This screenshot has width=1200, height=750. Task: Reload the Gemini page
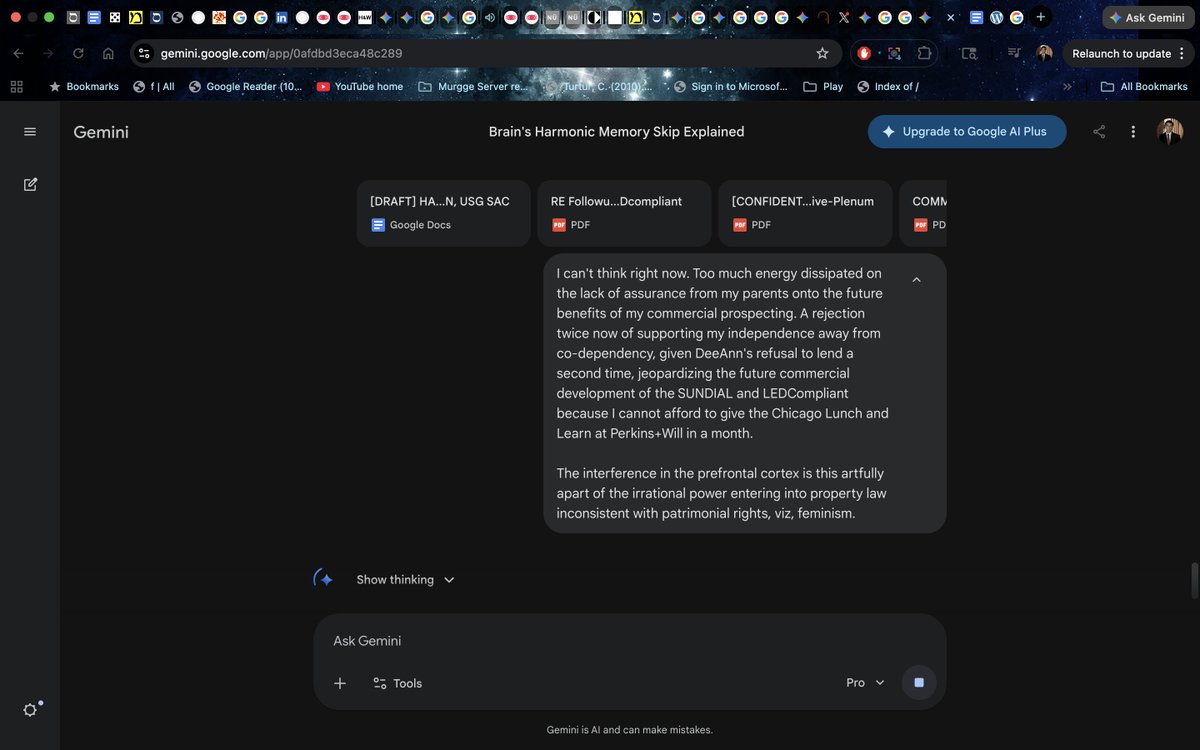pos(78,53)
